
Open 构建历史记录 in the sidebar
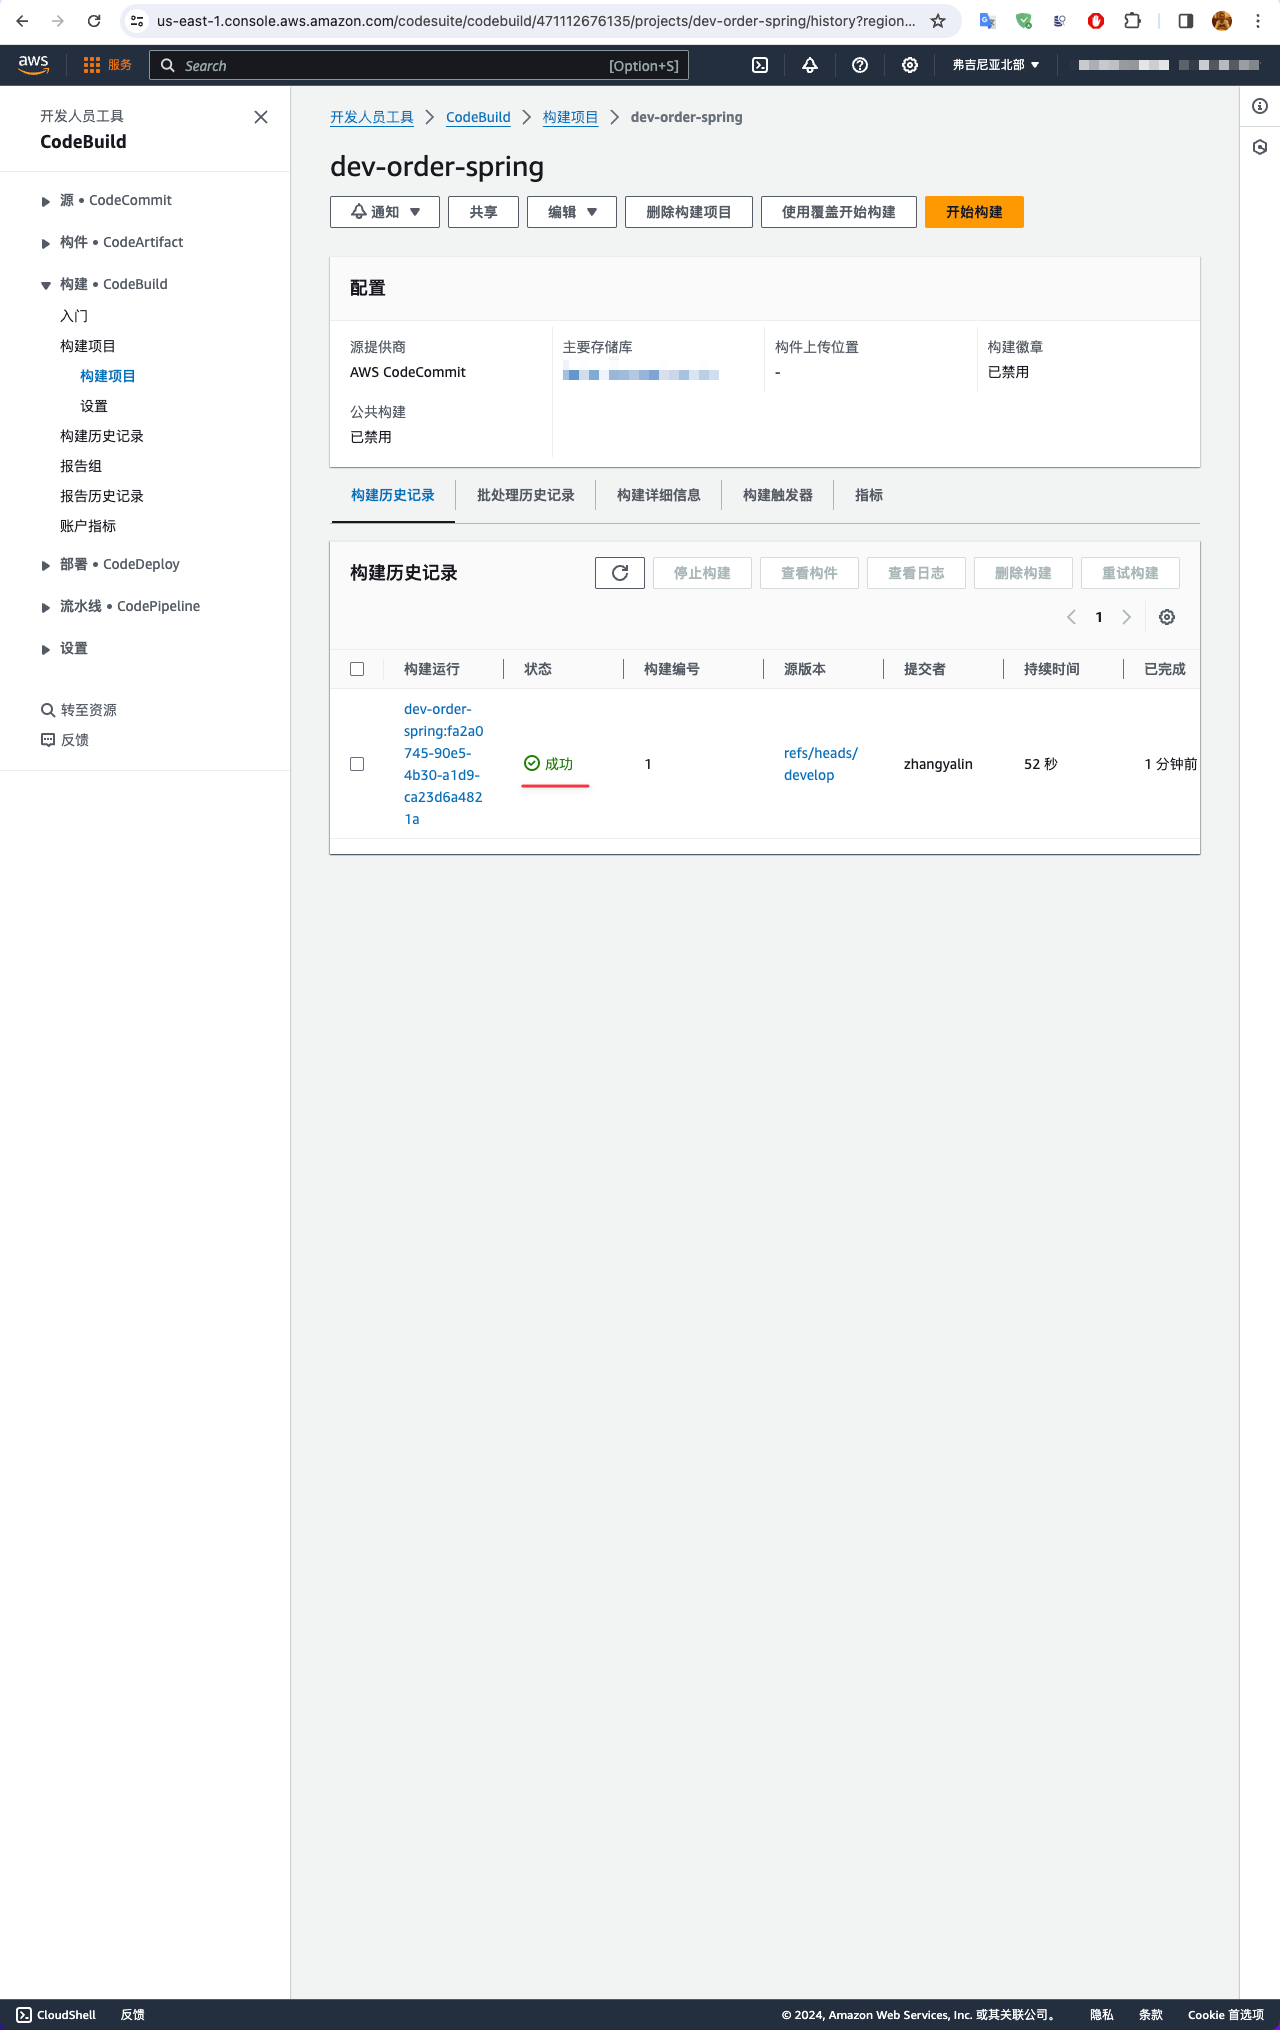tap(102, 436)
